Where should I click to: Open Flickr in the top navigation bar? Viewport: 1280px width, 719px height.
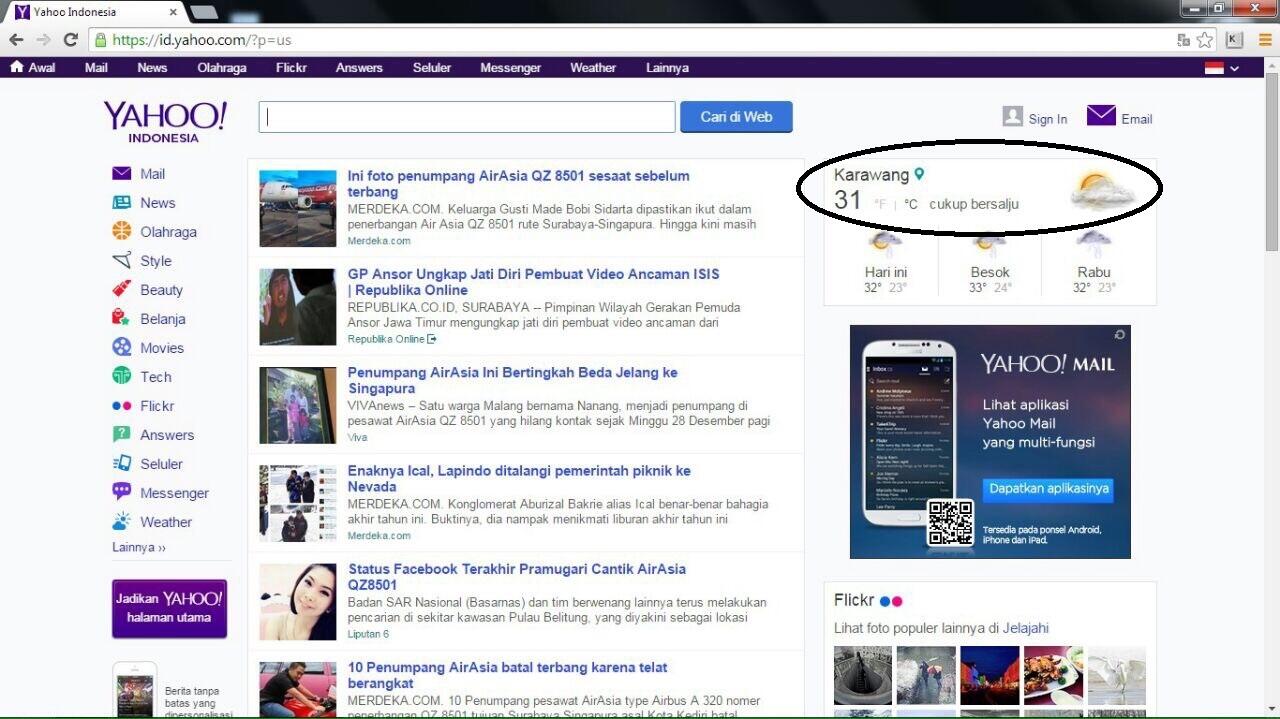(x=291, y=68)
